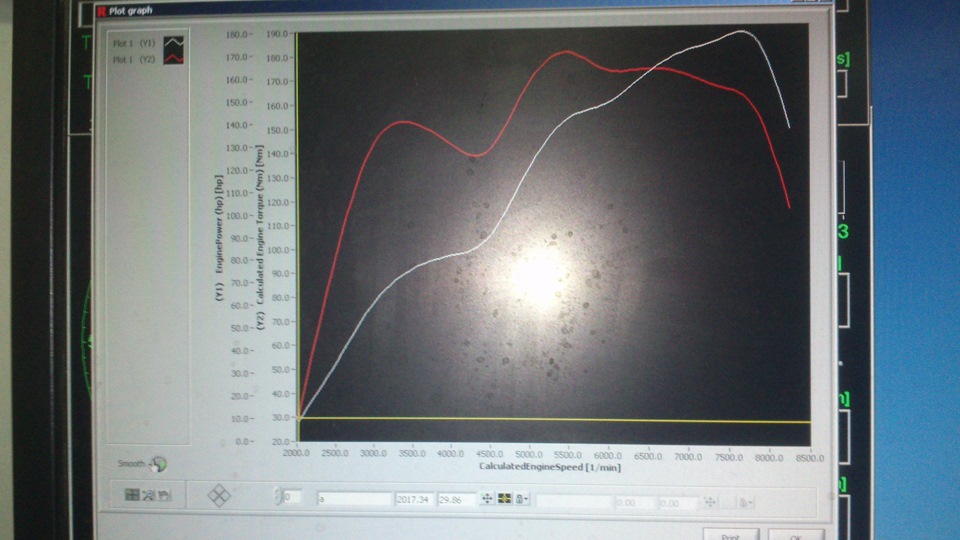Click the 2000.0 X-axis tick value

pyautogui.click(x=296, y=453)
